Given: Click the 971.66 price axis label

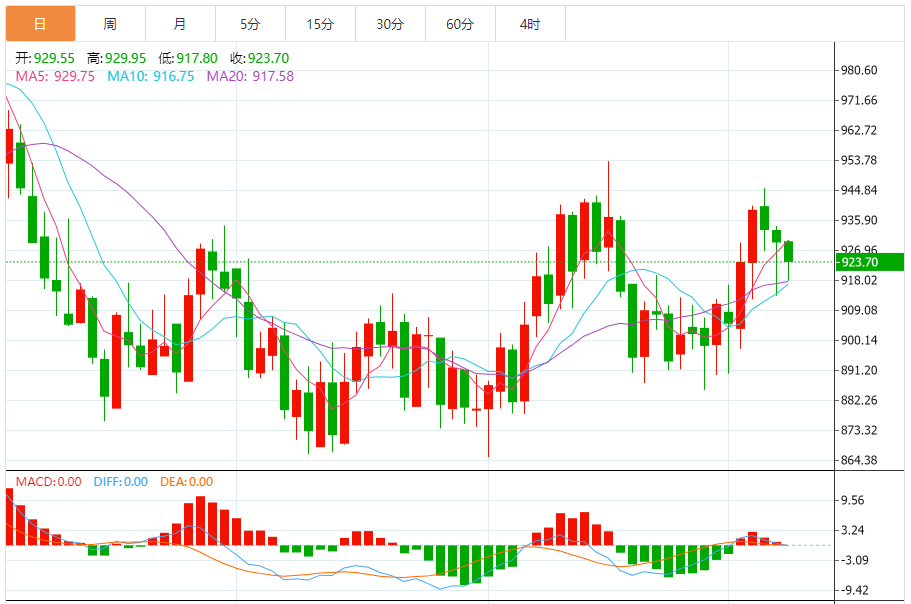Looking at the screenshot, I should click(x=859, y=100).
